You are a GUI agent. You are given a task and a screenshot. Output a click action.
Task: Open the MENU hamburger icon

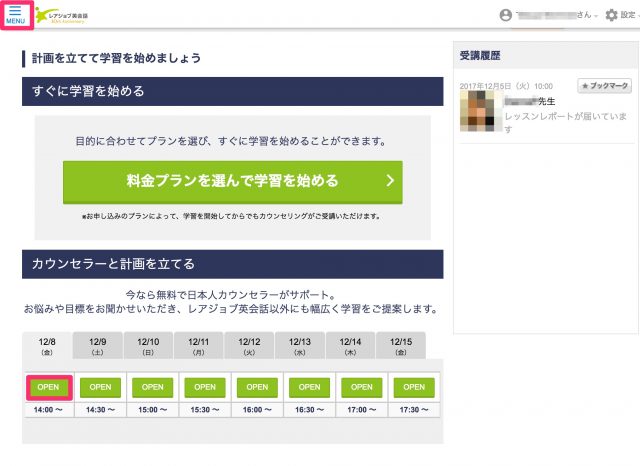tap(16, 15)
